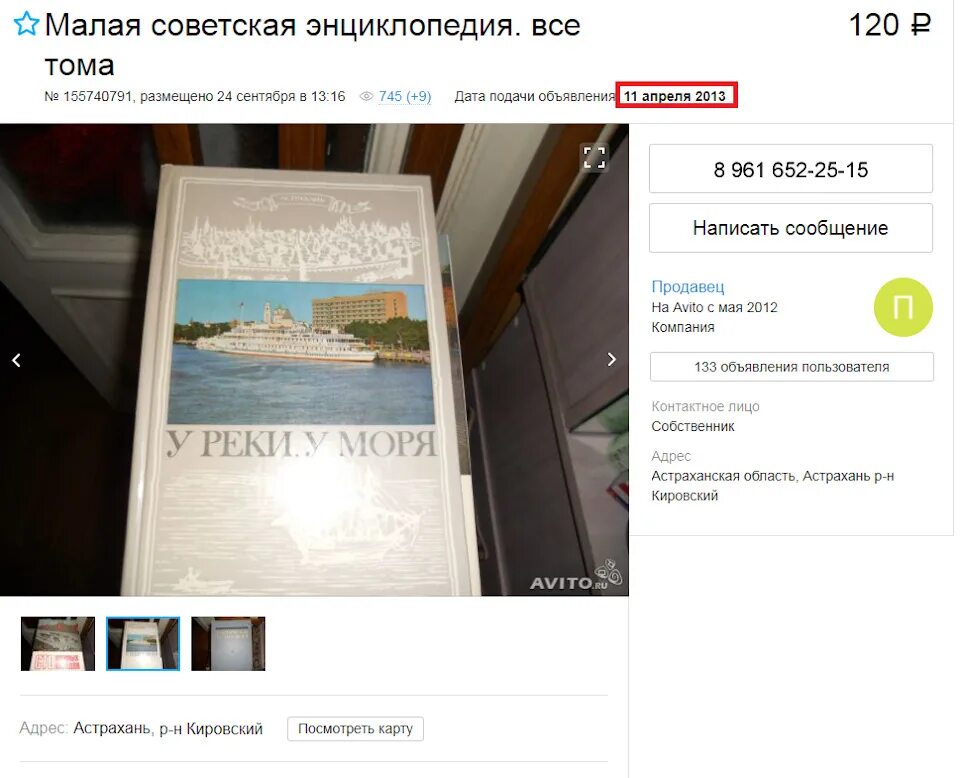Screen dimensions: 960x778
Task: Click the phone number button
Action: pos(790,169)
